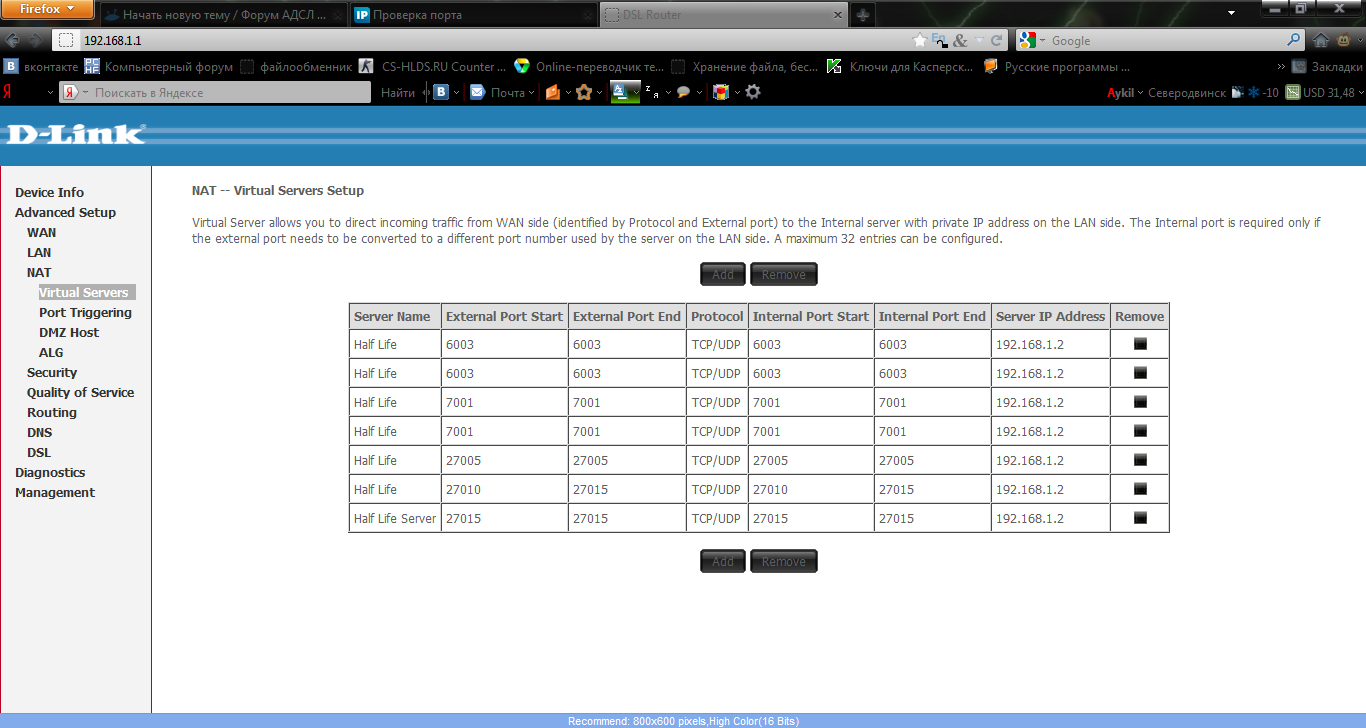
Task: Open the new tab plus button
Action: (x=862, y=15)
